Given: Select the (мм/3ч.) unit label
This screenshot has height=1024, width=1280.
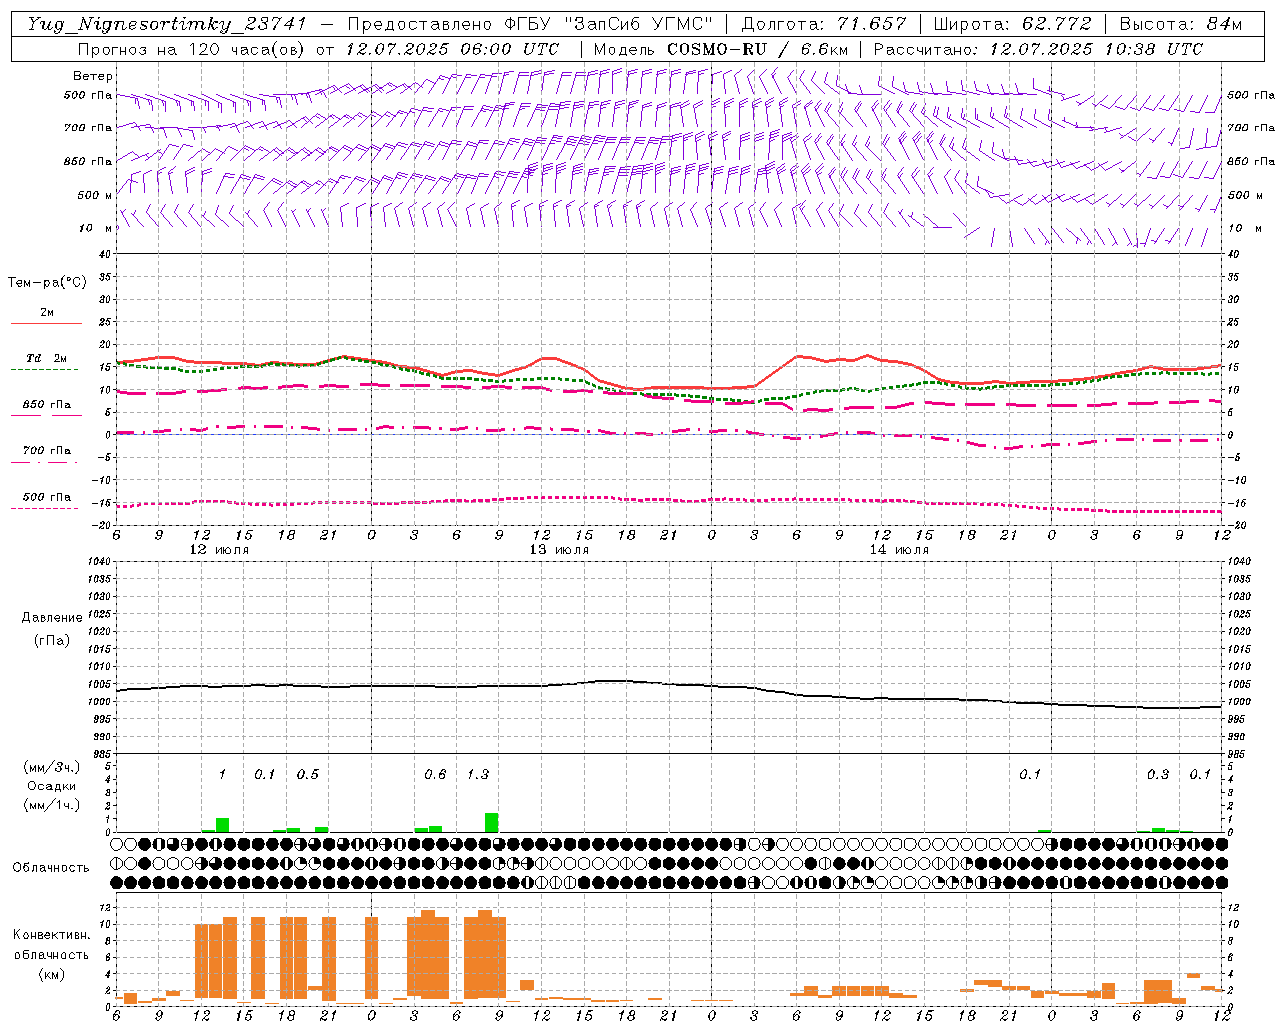Looking at the screenshot, I should (x=52, y=767).
